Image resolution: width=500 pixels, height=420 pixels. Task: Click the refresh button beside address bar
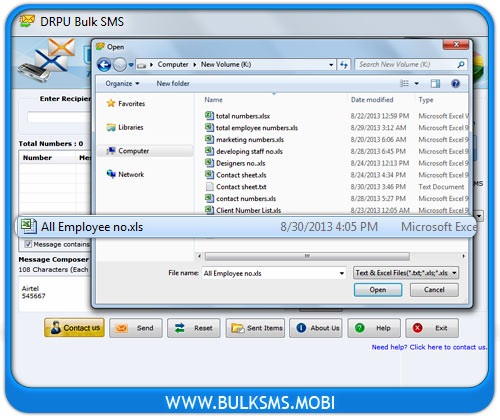pos(343,64)
